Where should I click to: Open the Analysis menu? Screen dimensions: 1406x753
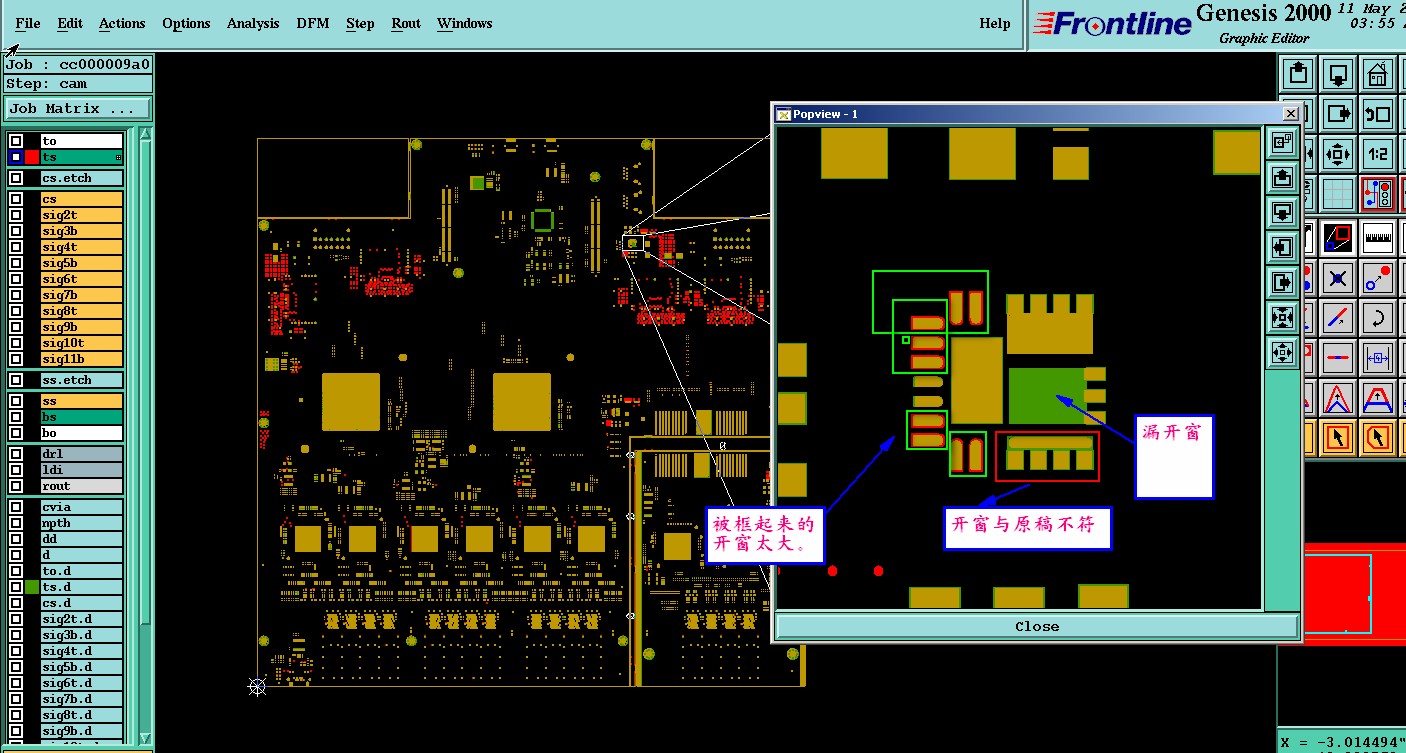252,23
